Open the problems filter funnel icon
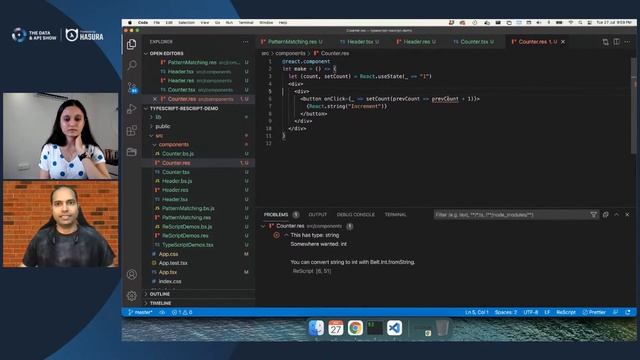The image size is (640, 360). point(593,215)
